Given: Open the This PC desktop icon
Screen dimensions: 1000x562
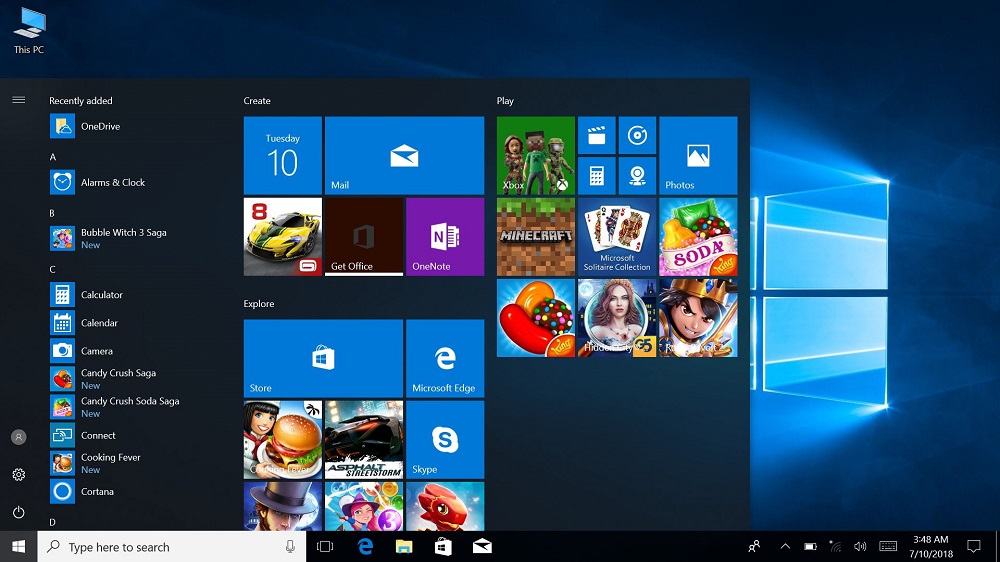Looking at the screenshot, I should (x=29, y=31).
